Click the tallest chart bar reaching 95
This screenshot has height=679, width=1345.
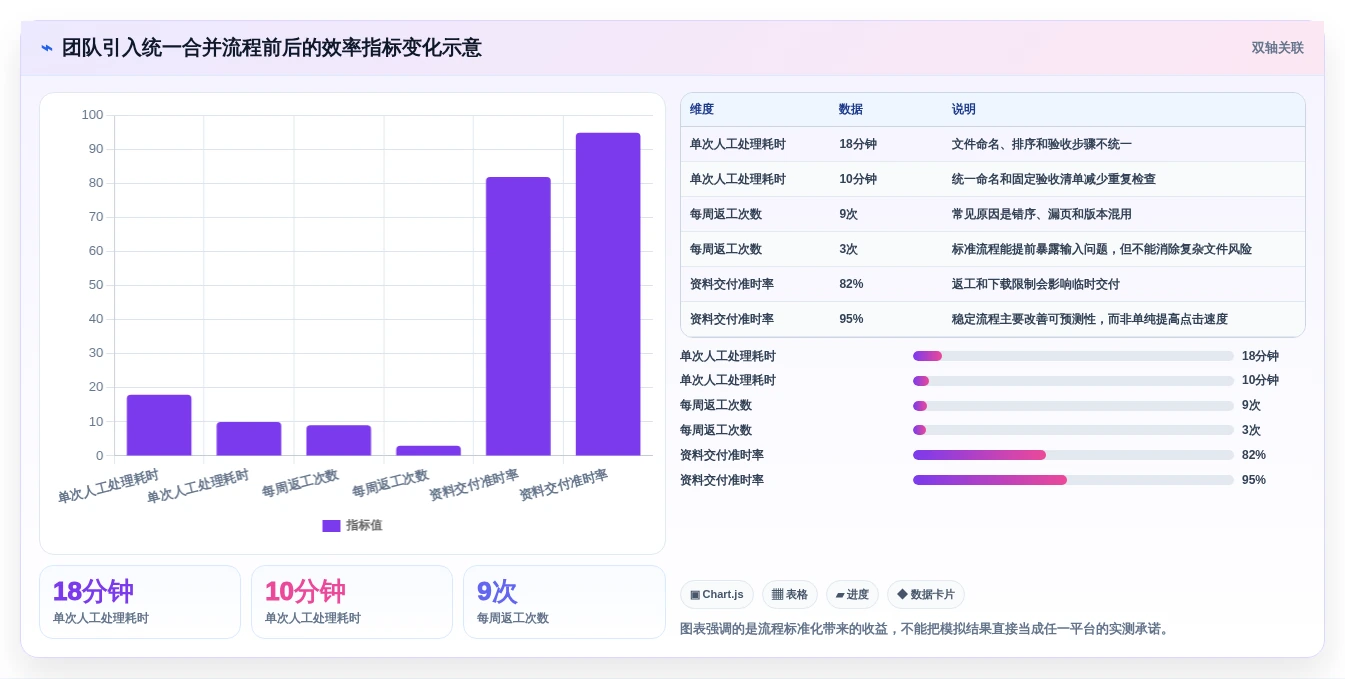tap(608, 295)
